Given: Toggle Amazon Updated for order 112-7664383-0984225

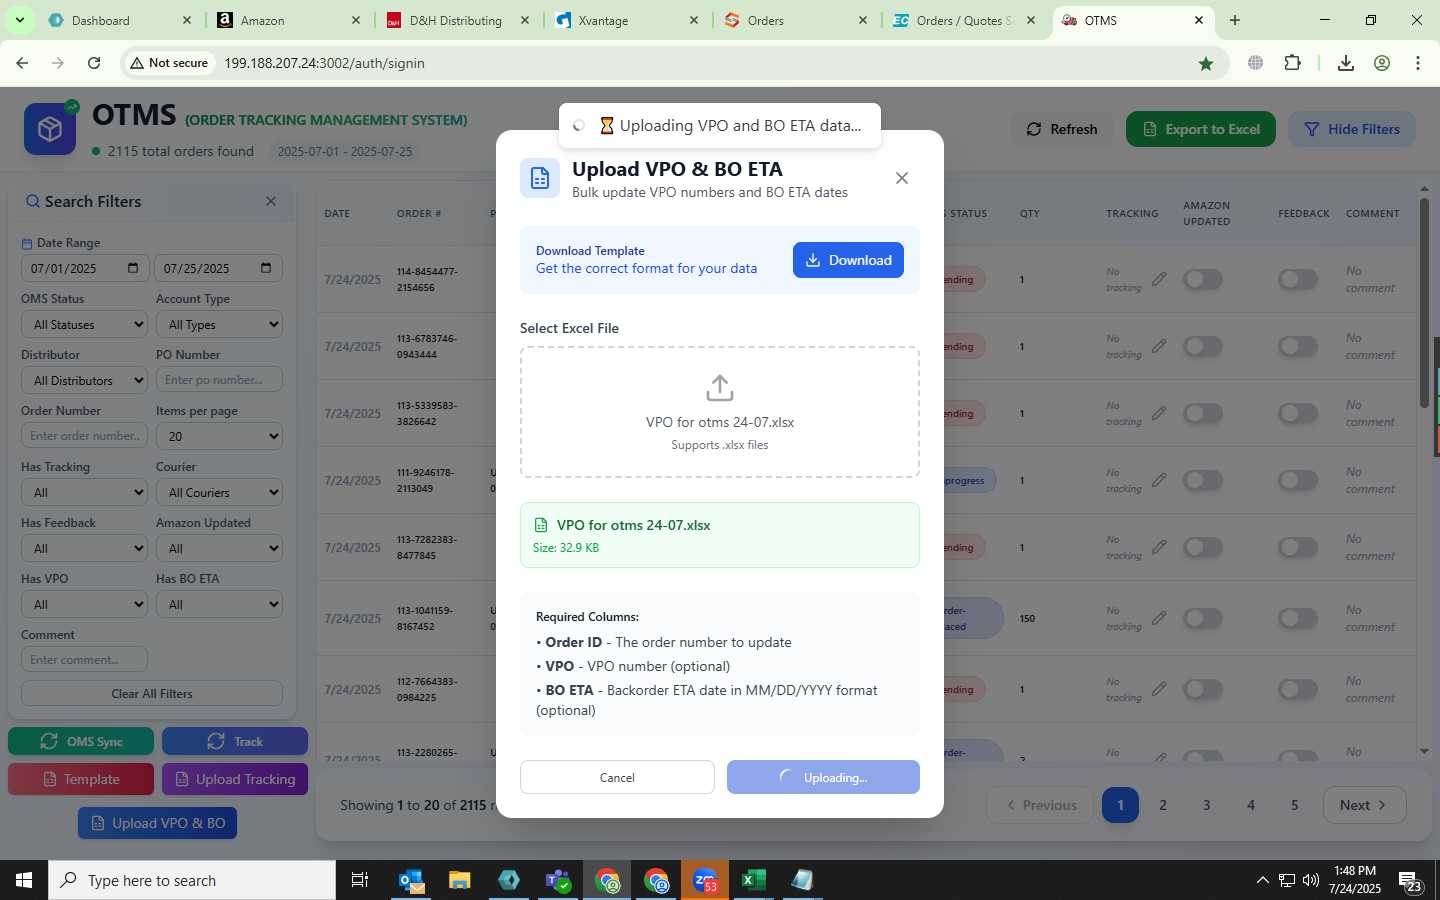Looking at the screenshot, I should (x=1203, y=689).
